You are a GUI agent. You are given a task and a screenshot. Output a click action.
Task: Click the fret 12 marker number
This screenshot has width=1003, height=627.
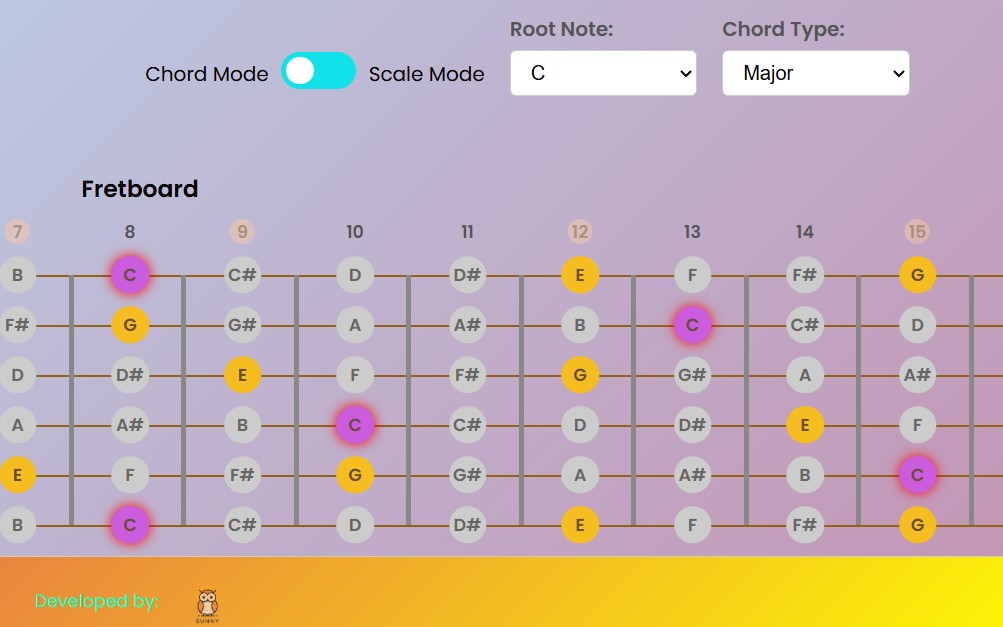point(580,232)
